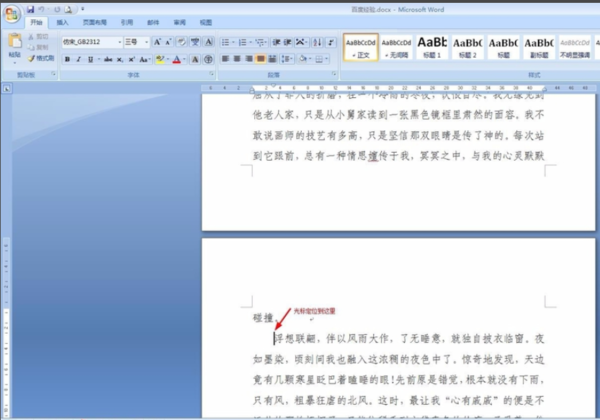Open the font name dropdown (仿宋_GB2312)

(119, 42)
